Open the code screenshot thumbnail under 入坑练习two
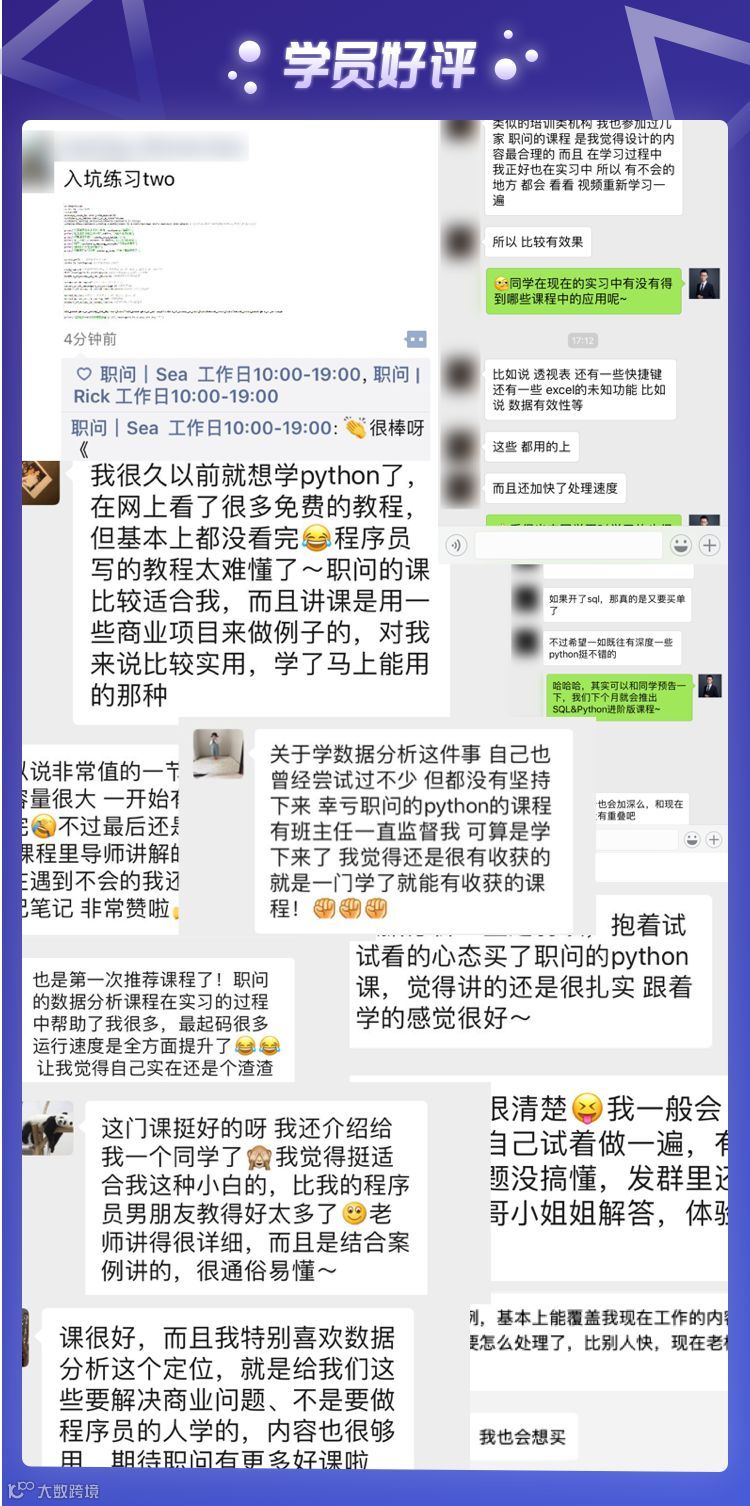The height and width of the screenshot is (1506, 750). tap(172, 258)
